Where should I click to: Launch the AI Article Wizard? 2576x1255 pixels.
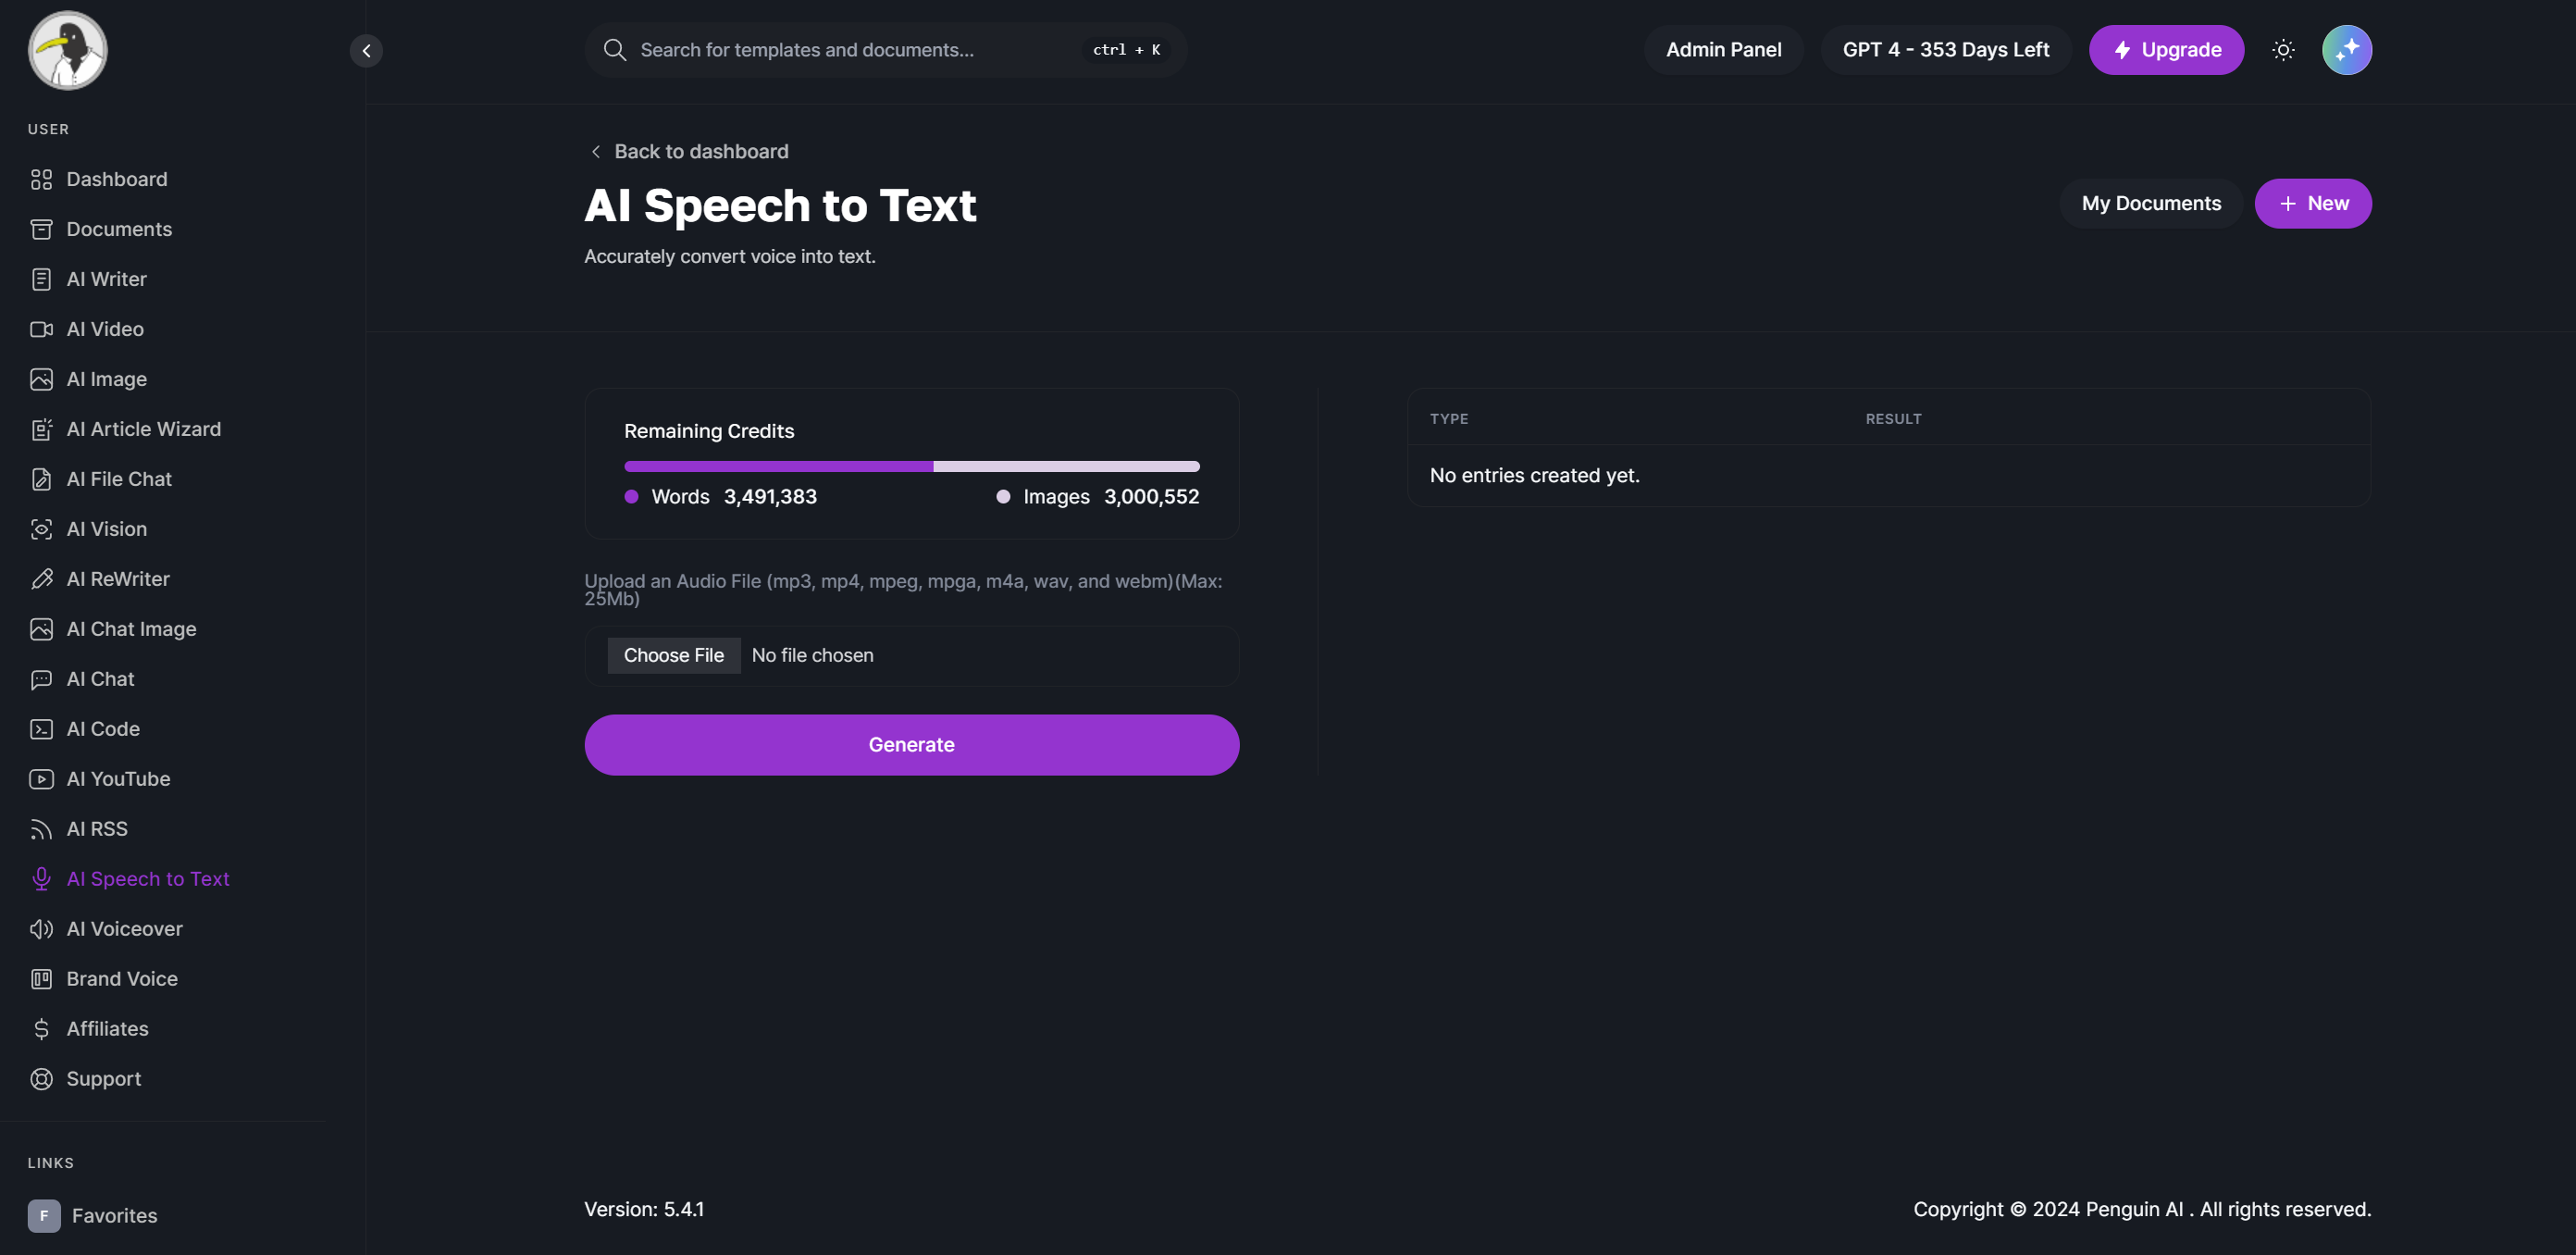click(144, 429)
